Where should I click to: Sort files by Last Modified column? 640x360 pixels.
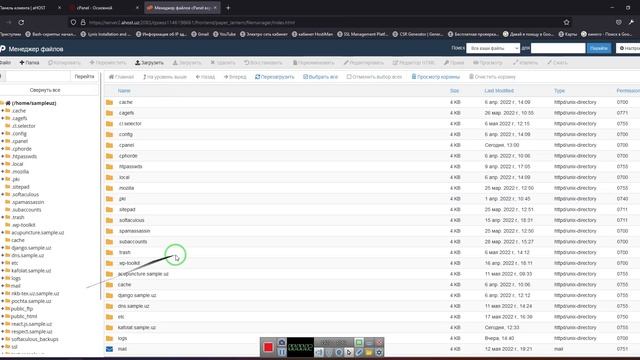click(x=499, y=91)
